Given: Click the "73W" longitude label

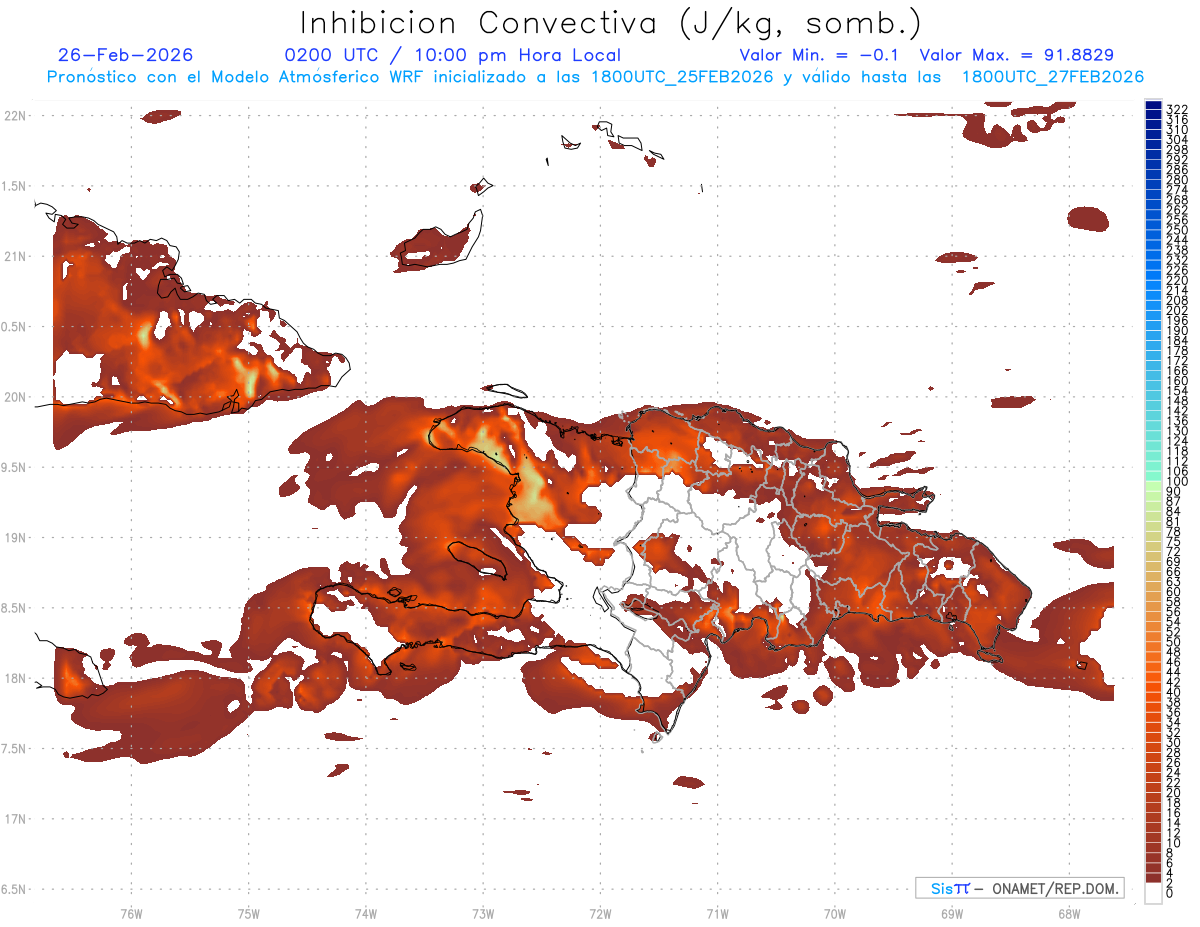Looking at the screenshot, I should (483, 913).
